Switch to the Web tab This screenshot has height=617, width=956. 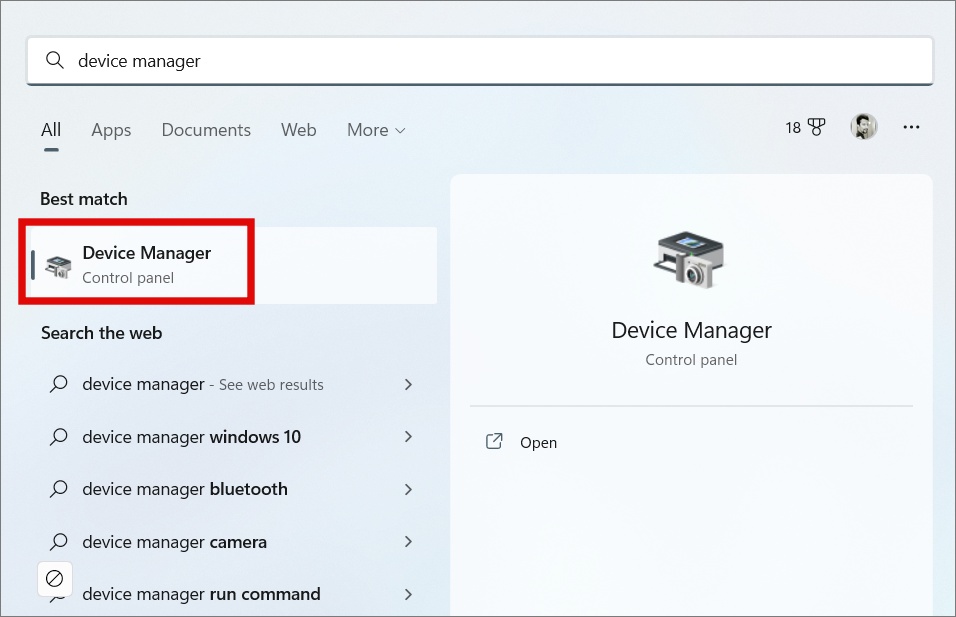(299, 130)
